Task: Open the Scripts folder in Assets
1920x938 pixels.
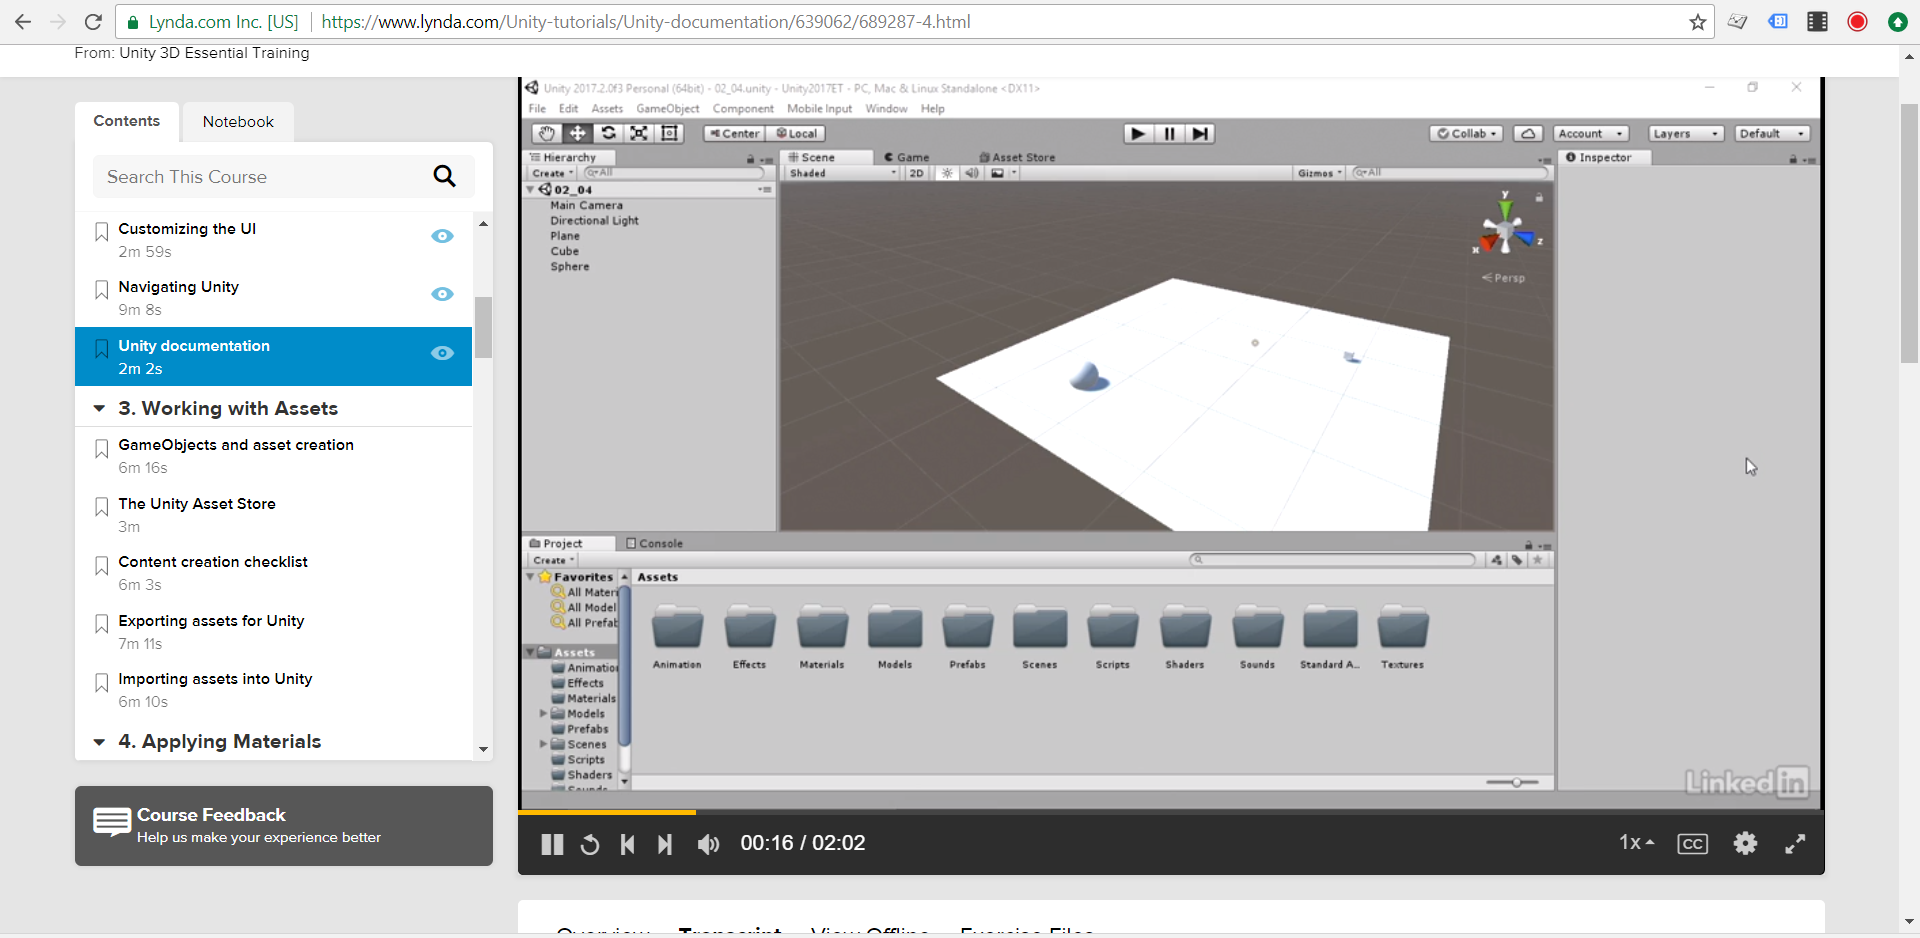Action: pos(1112,636)
